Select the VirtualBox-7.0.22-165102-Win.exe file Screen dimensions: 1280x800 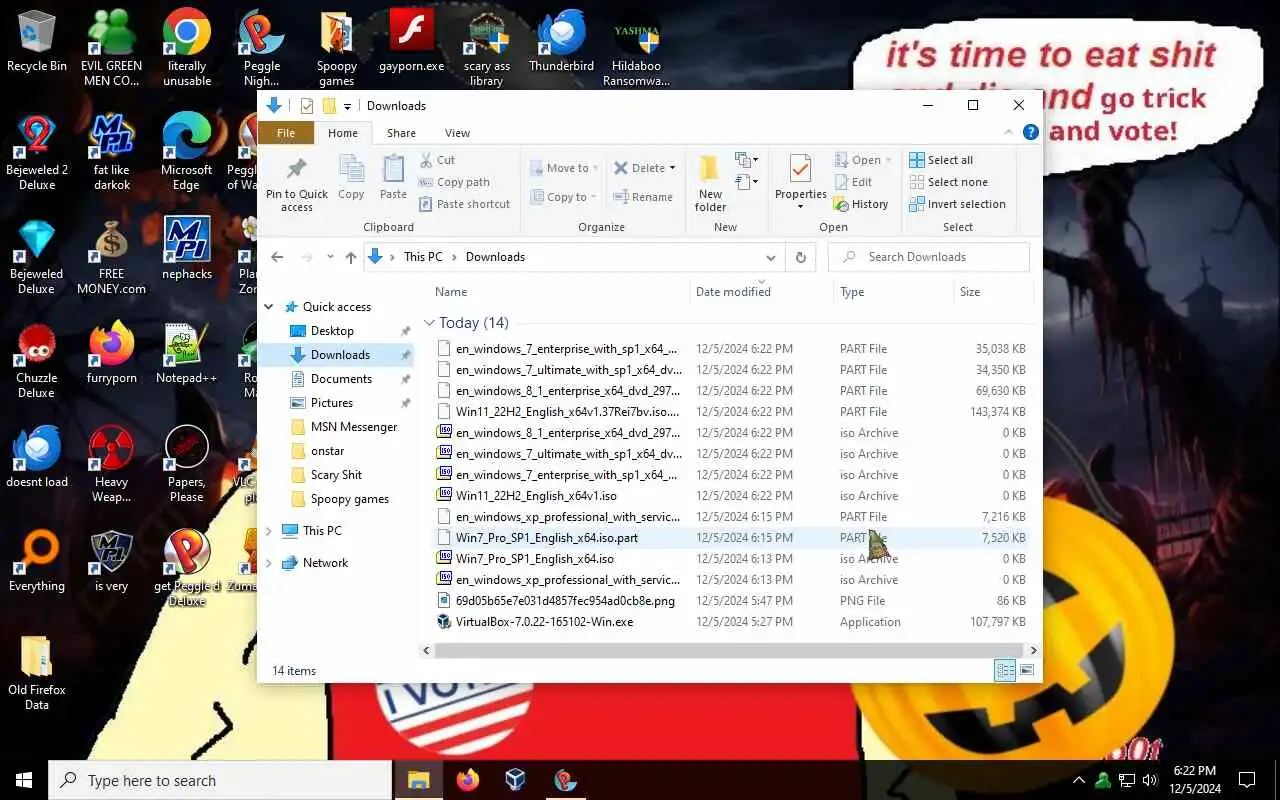tap(544, 622)
